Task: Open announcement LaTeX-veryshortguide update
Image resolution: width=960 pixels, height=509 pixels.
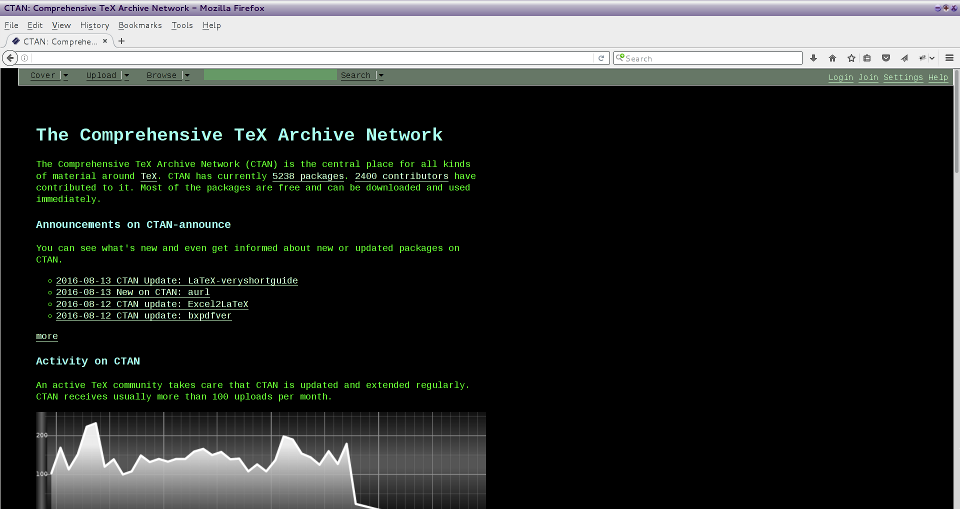Action: pos(177,281)
